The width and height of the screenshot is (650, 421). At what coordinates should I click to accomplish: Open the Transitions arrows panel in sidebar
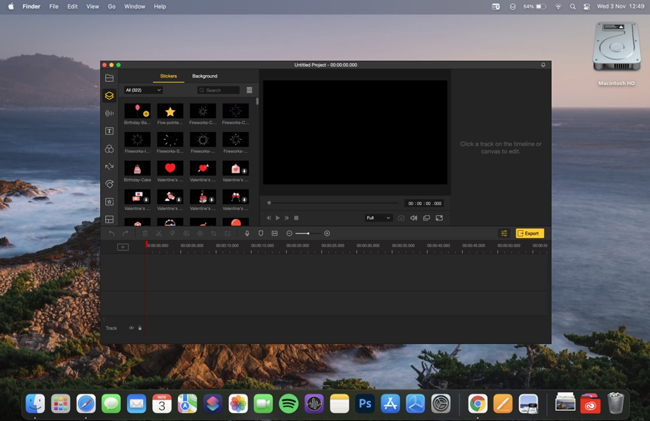109,166
